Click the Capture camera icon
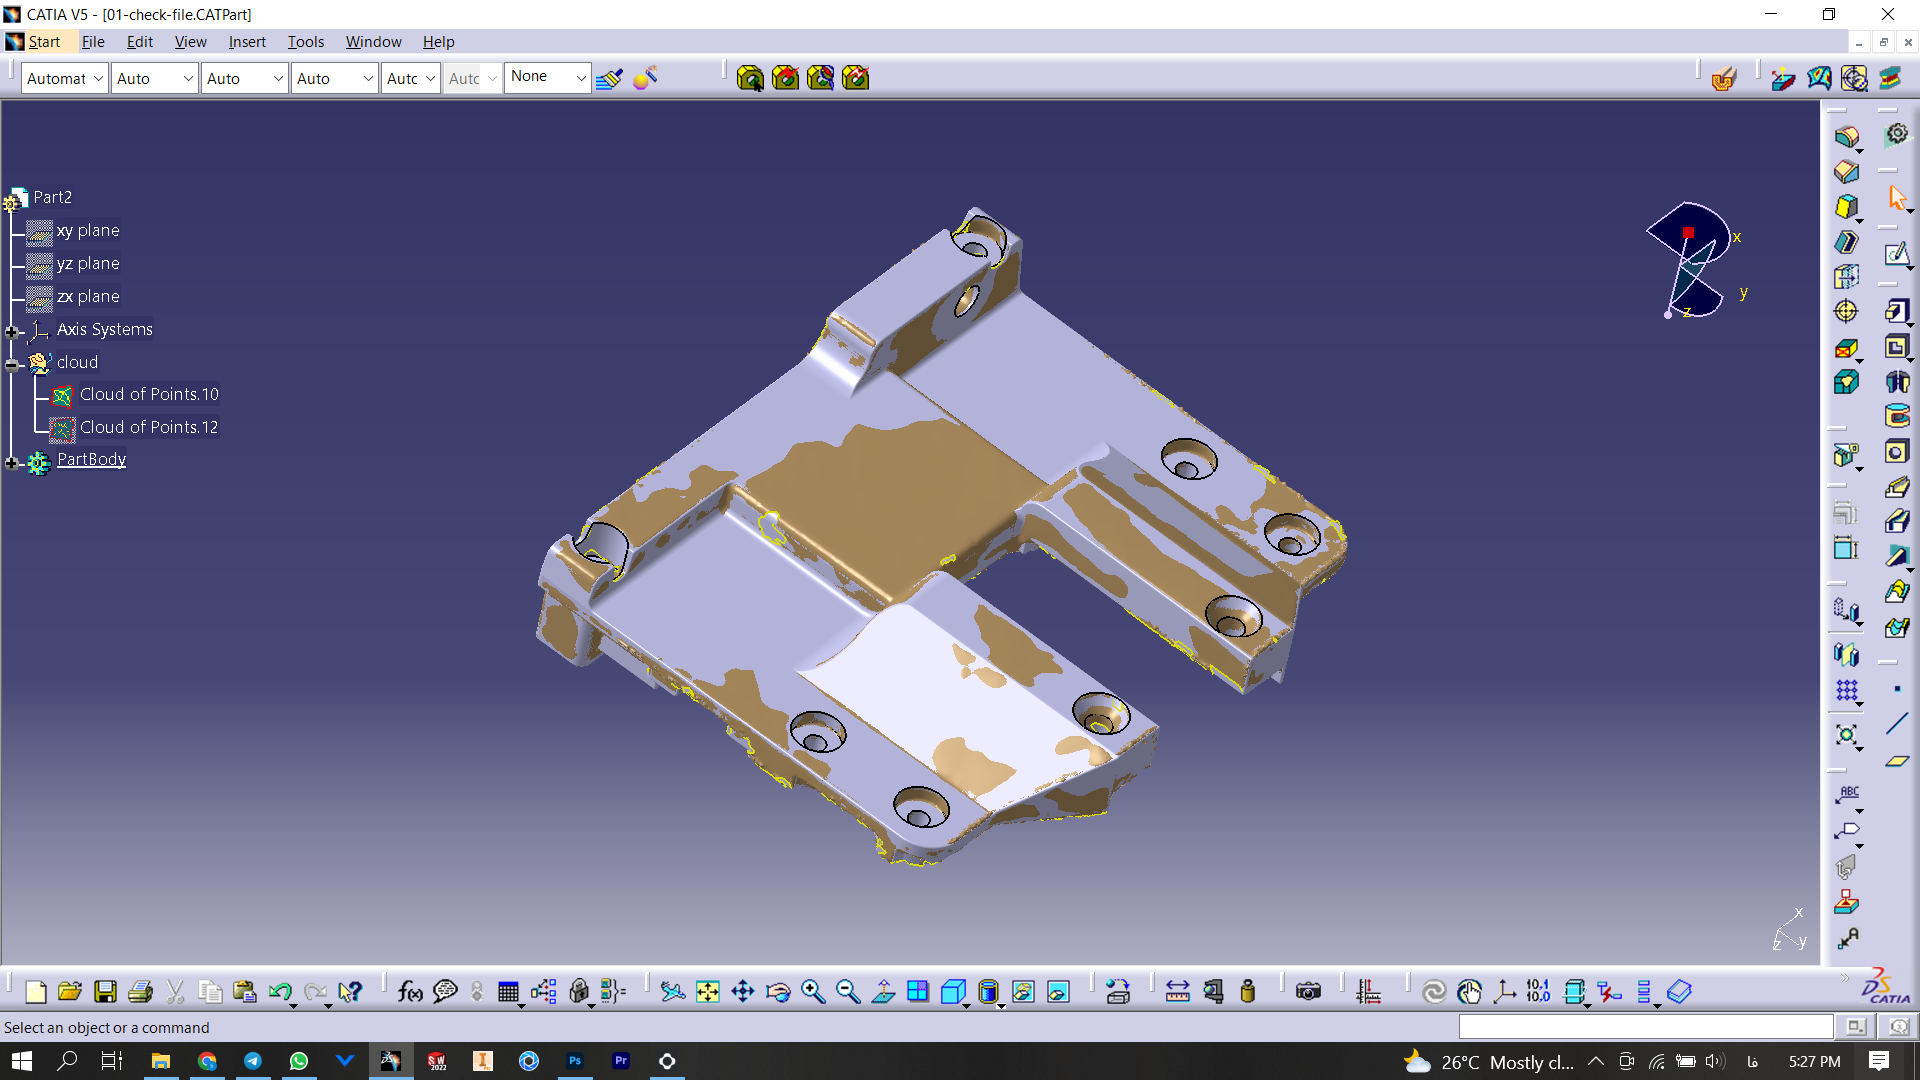 (1308, 991)
